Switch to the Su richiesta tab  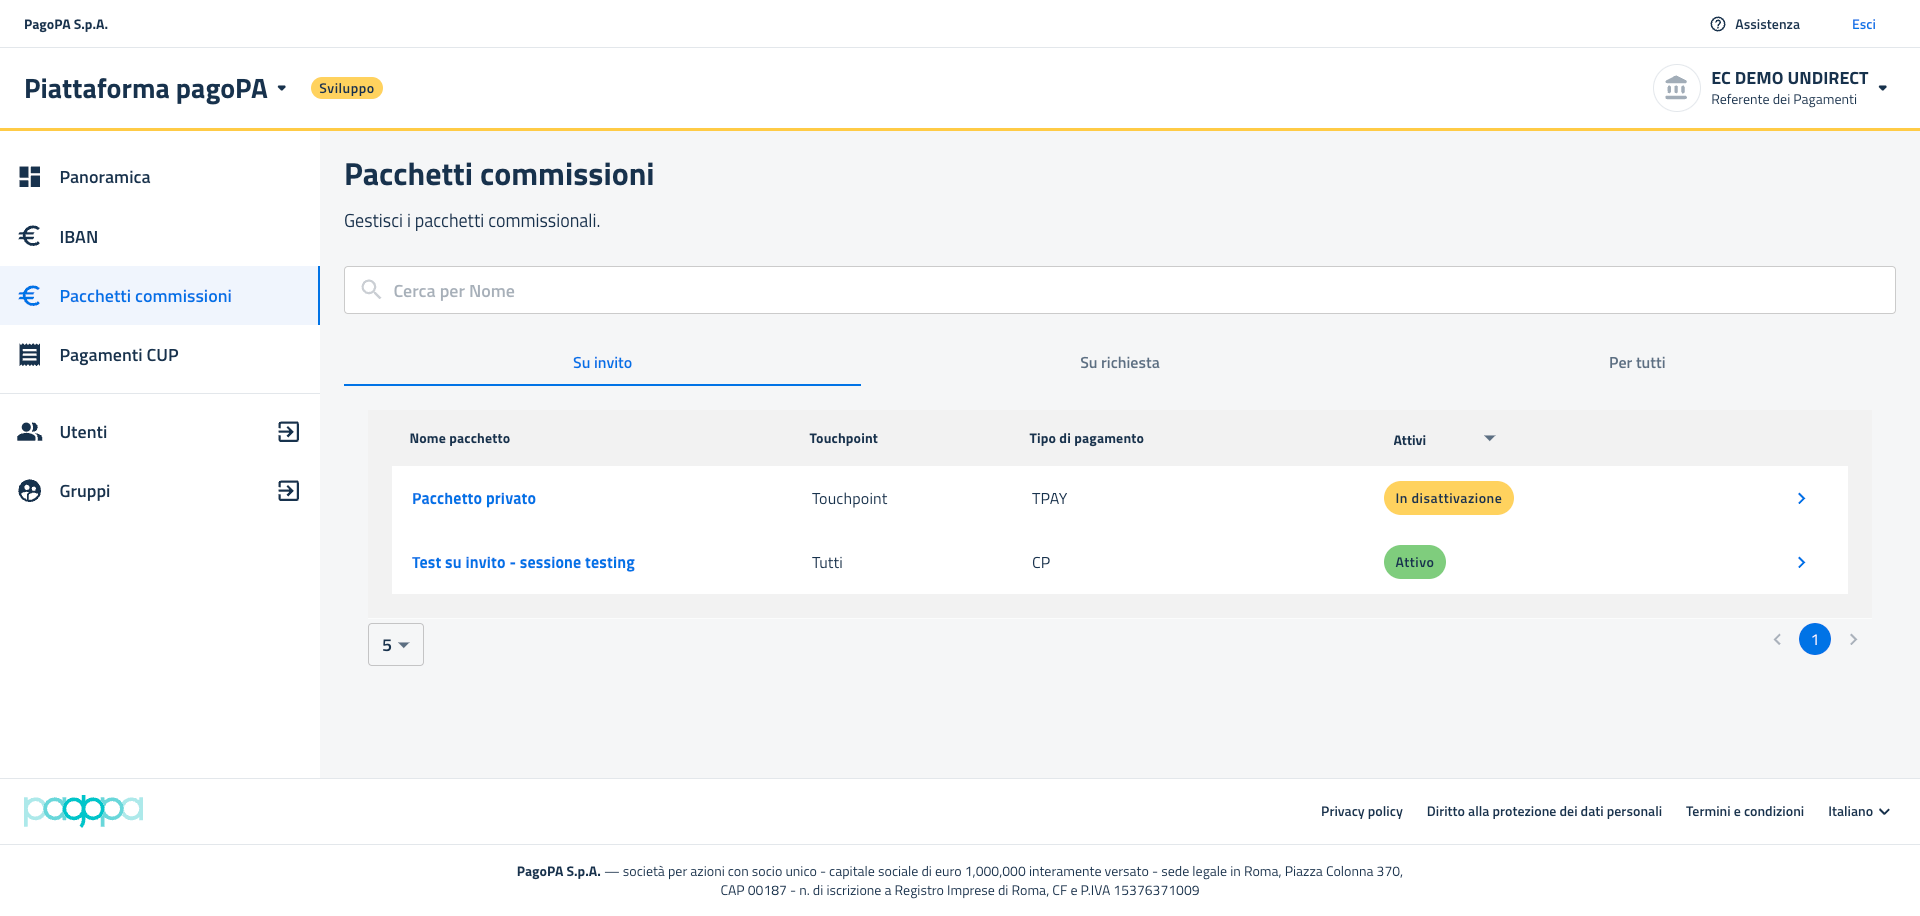coord(1119,363)
